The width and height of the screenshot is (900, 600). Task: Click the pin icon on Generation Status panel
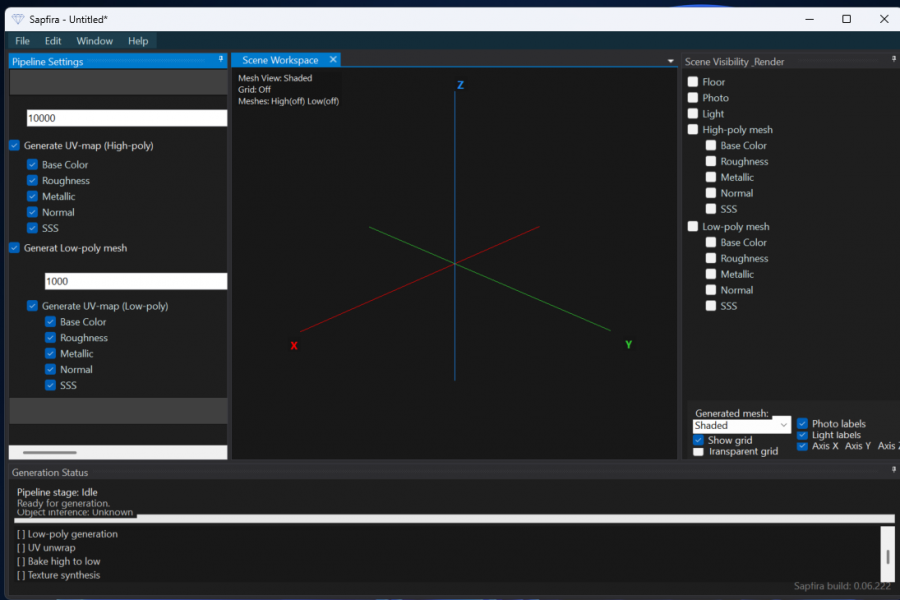click(894, 470)
